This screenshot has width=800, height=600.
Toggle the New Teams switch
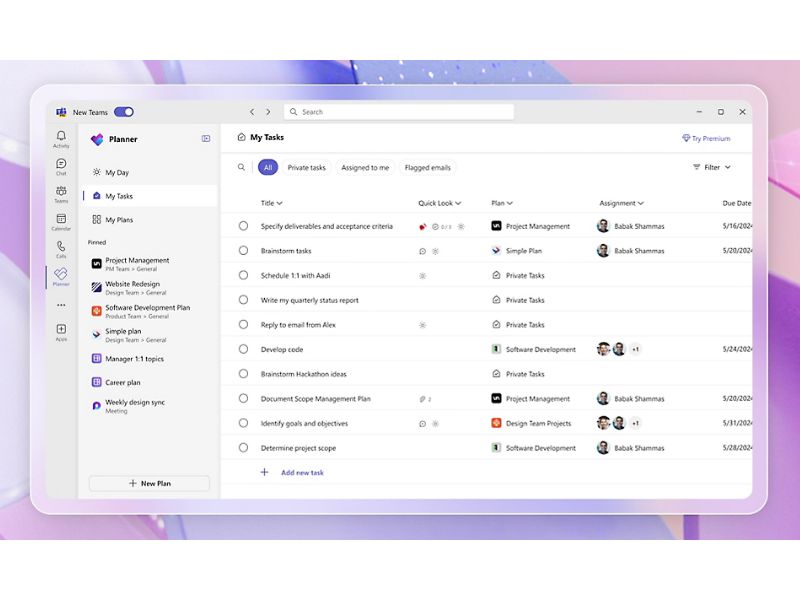pyautogui.click(x=123, y=112)
